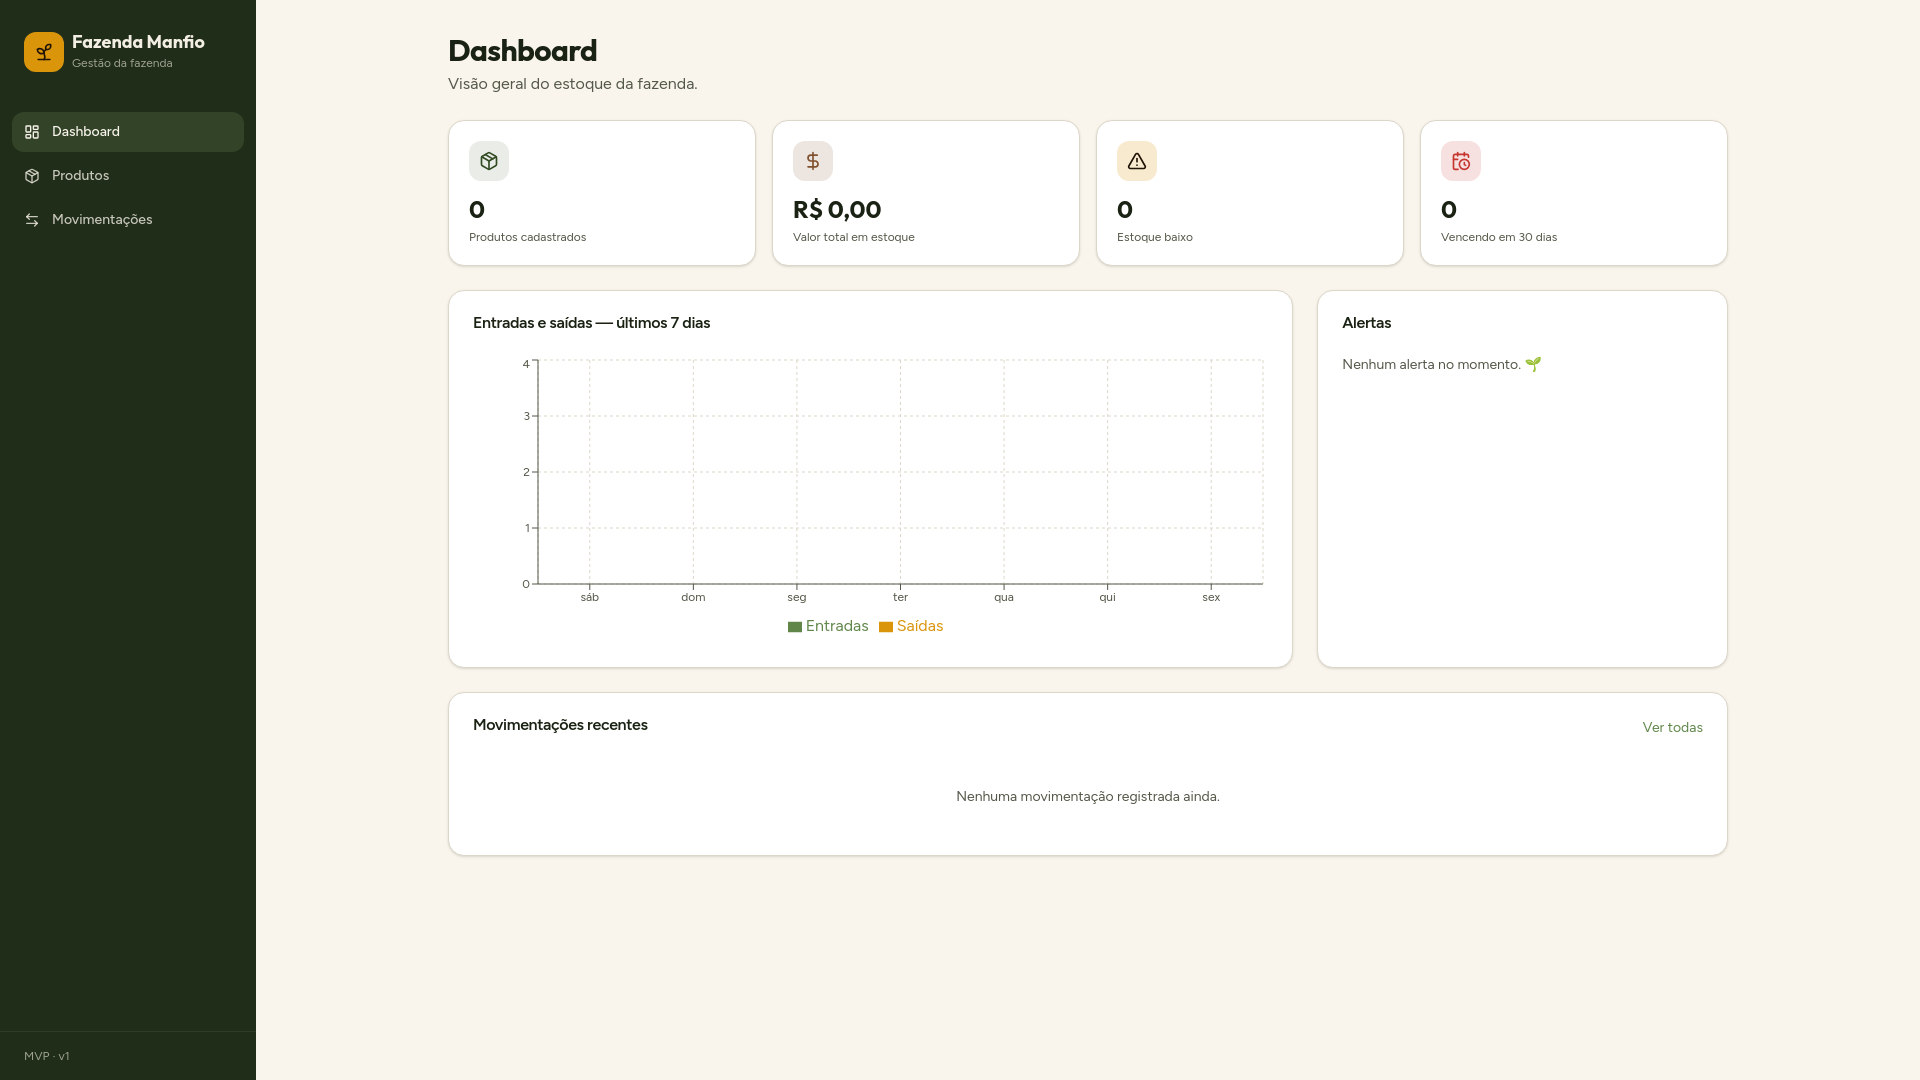Open the Produtos menu item
Image resolution: width=1920 pixels, height=1080 pixels.
[128, 176]
